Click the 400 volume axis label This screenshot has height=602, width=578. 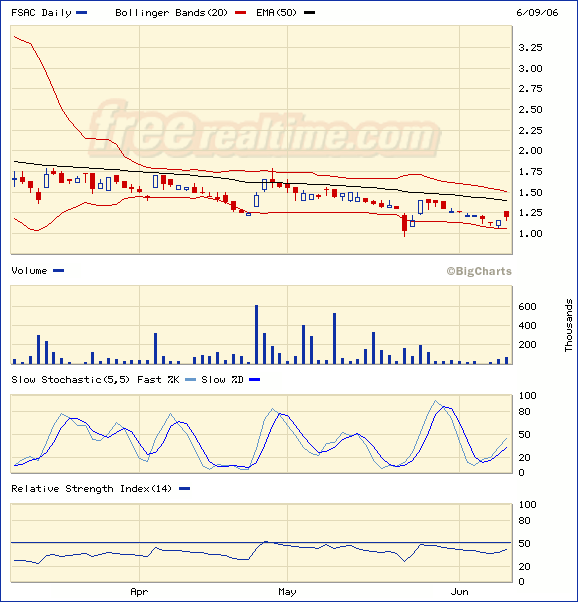[527, 326]
